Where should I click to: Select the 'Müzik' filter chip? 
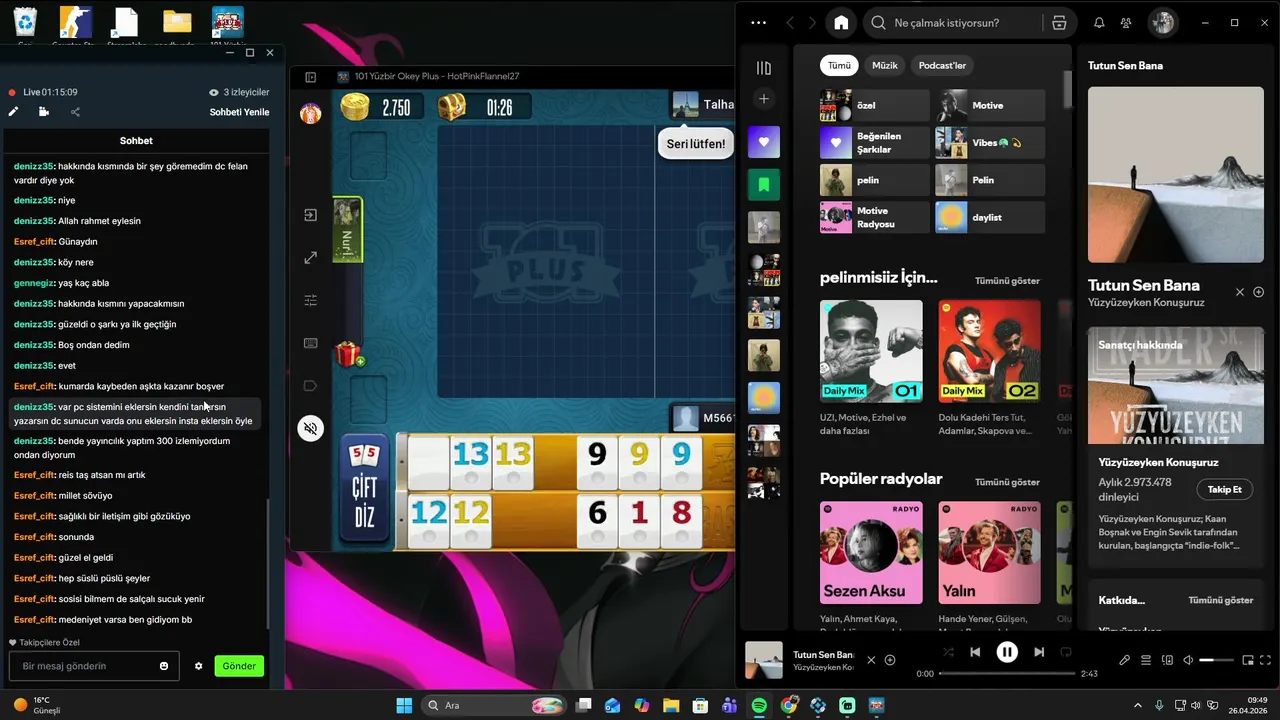click(885, 65)
